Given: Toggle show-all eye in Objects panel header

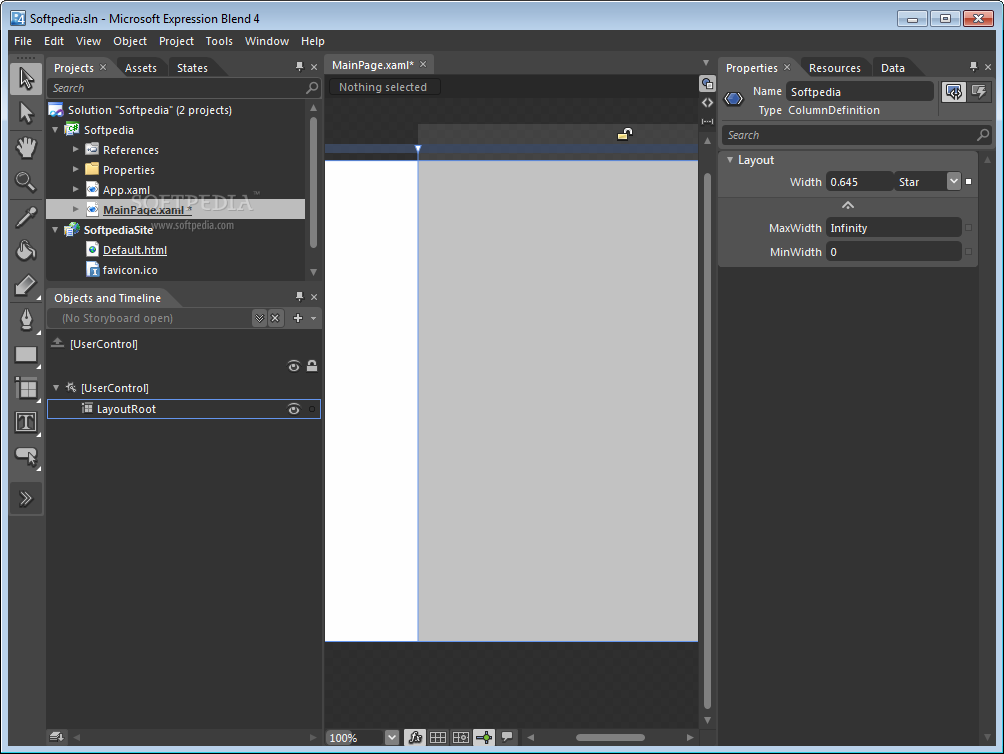Looking at the screenshot, I should [x=293, y=366].
